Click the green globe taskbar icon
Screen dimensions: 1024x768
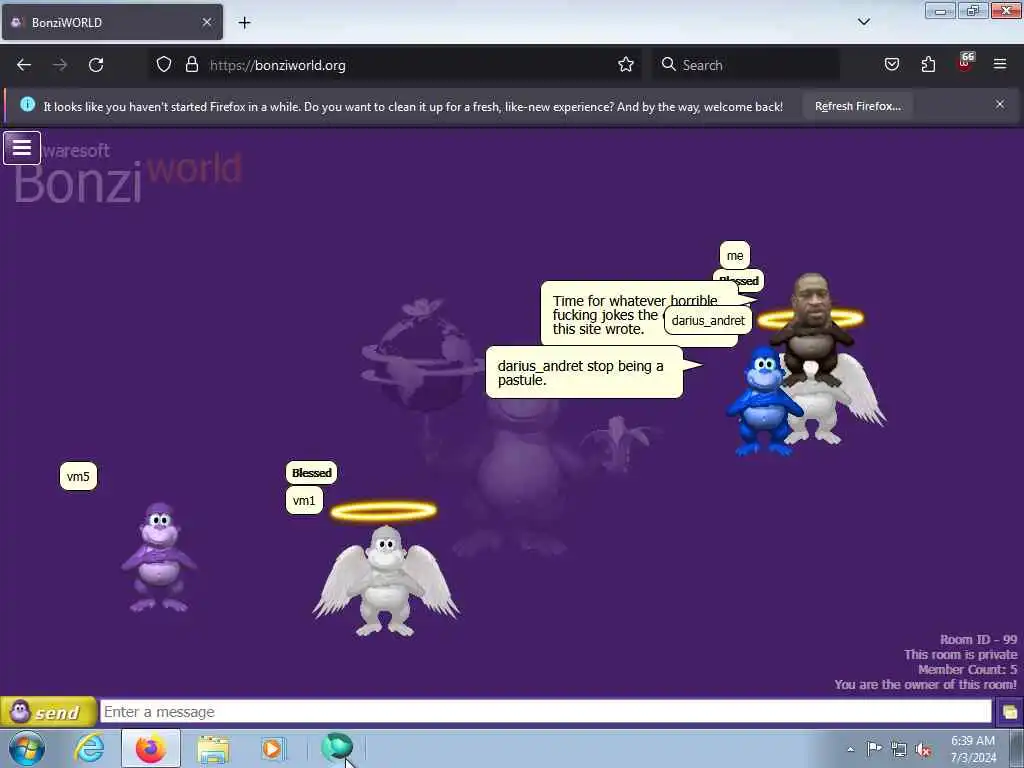pyautogui.click(x=337, y=747)
